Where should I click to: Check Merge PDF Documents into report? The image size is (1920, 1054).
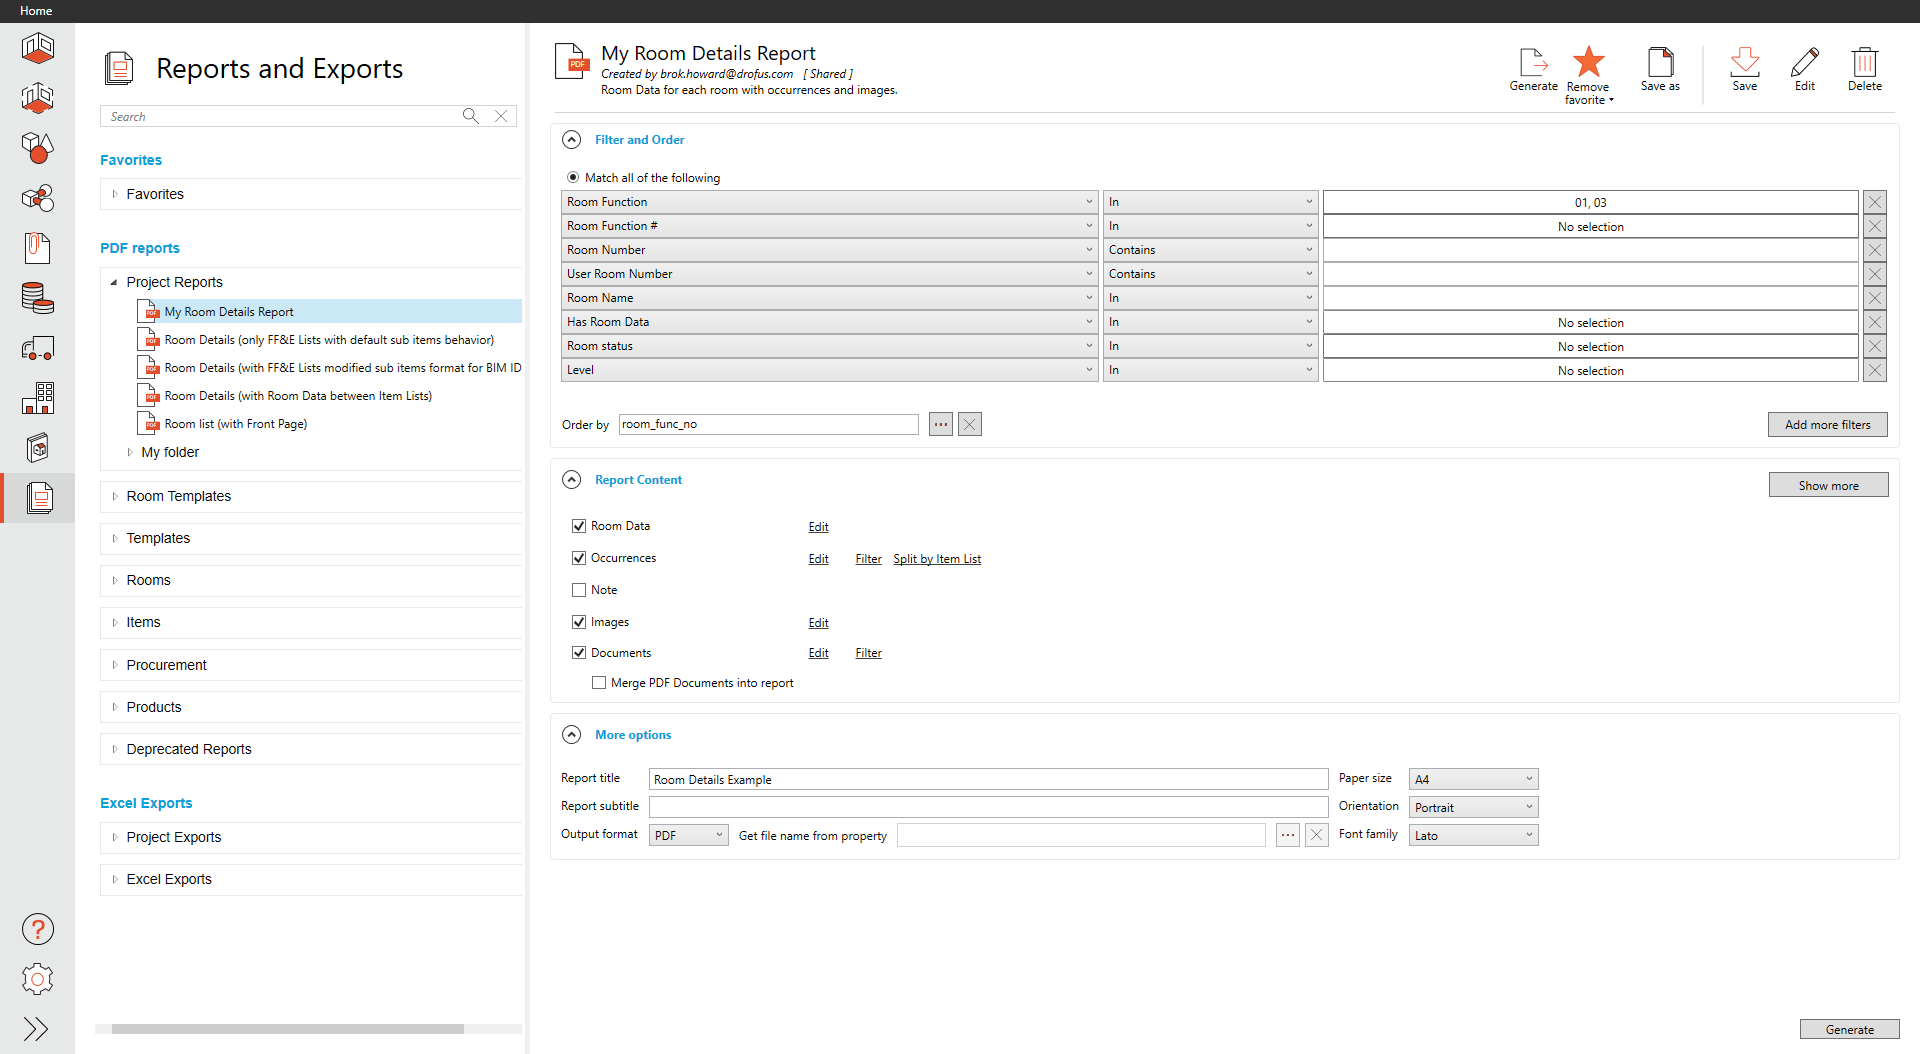tap(599, 683)
